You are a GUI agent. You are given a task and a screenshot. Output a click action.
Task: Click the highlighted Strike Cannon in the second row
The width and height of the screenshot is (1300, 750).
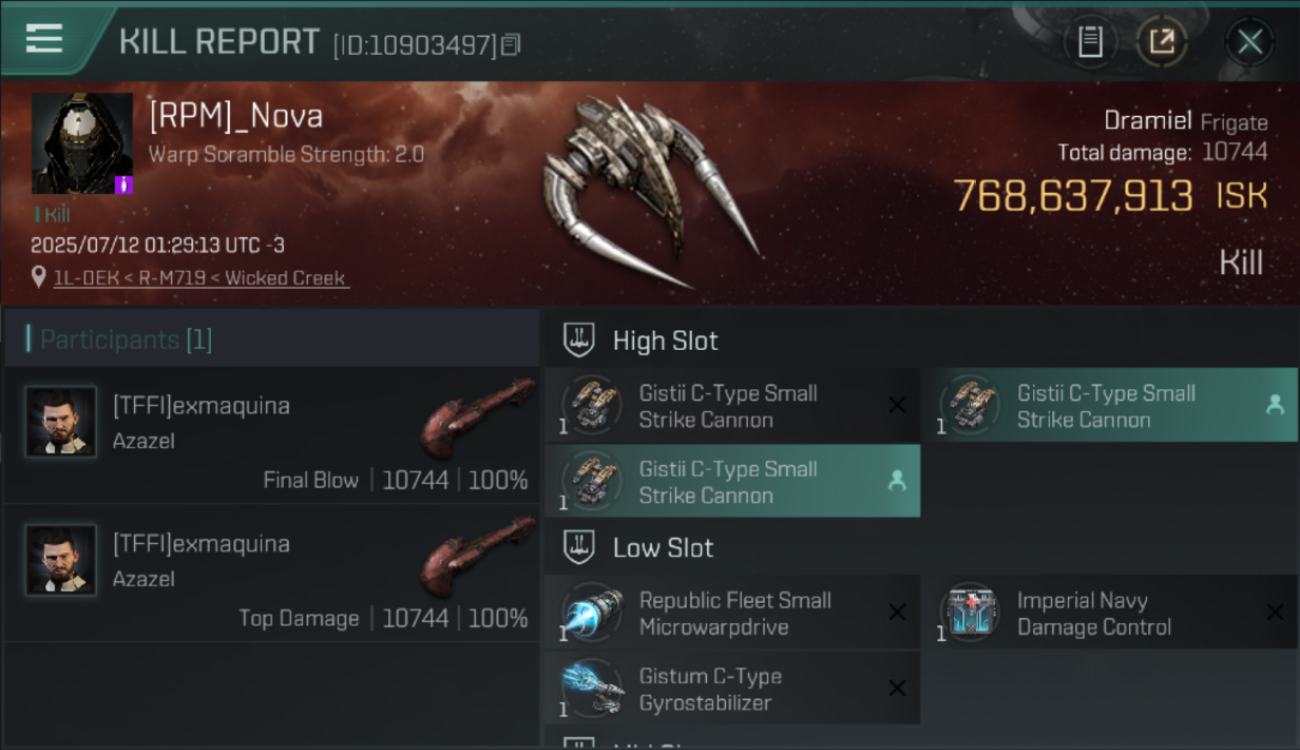[x=732, y=481]
